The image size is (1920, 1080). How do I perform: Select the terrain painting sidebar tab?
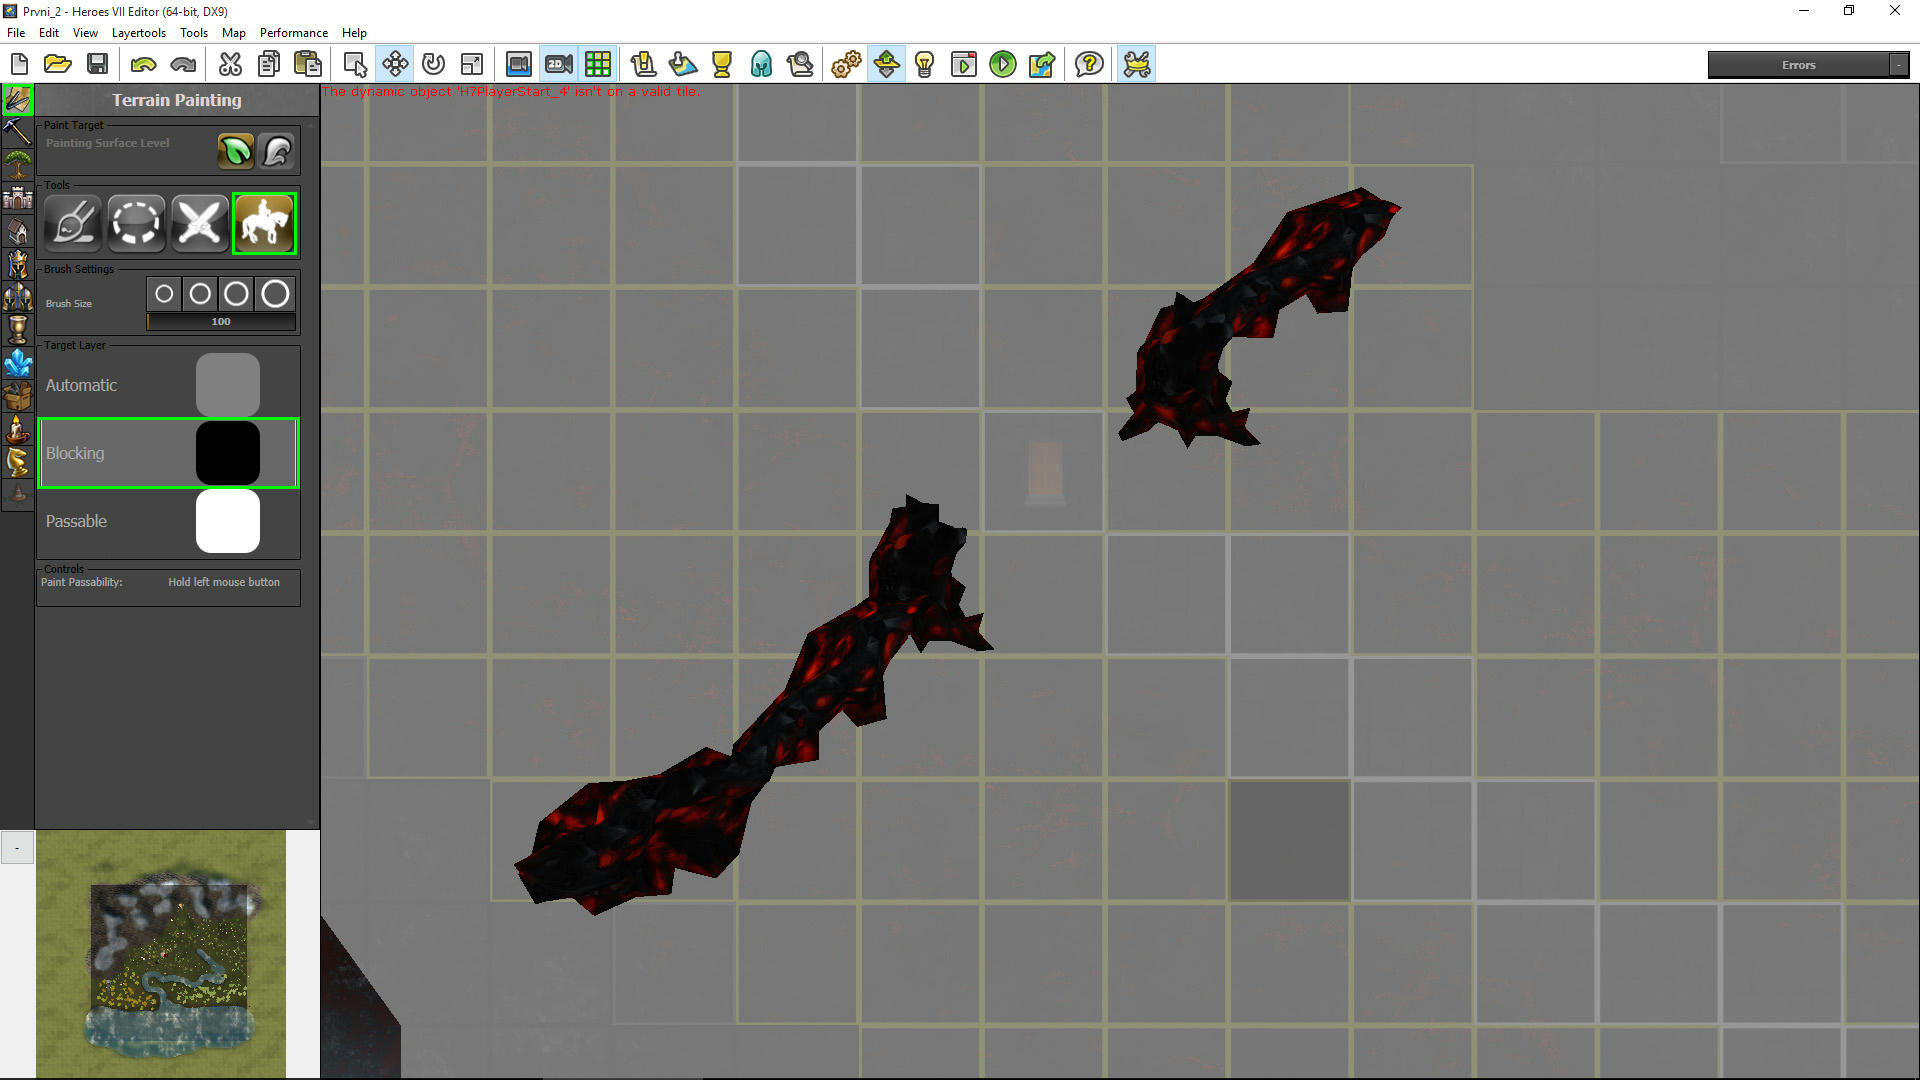click(18, 99)
